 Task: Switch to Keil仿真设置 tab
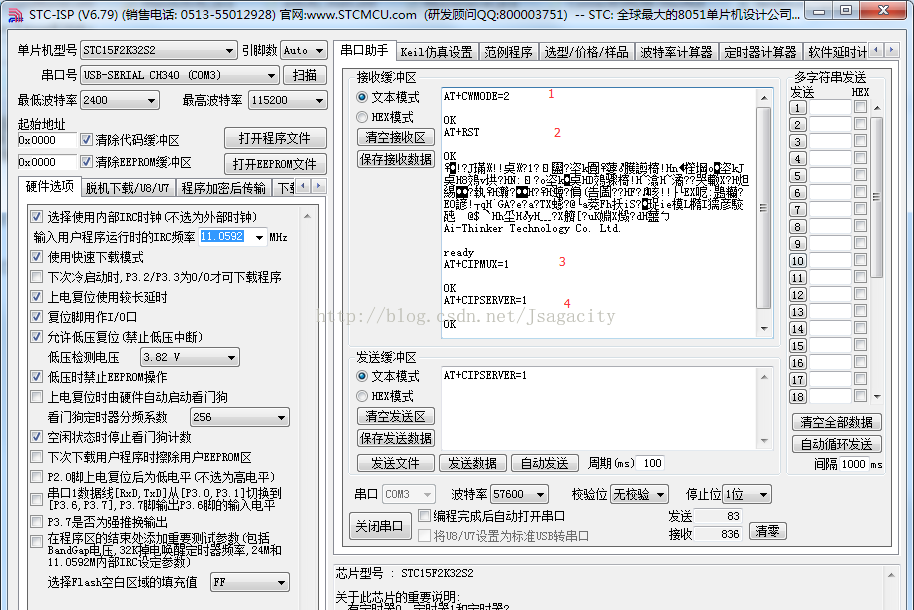[x=437, y=52]
